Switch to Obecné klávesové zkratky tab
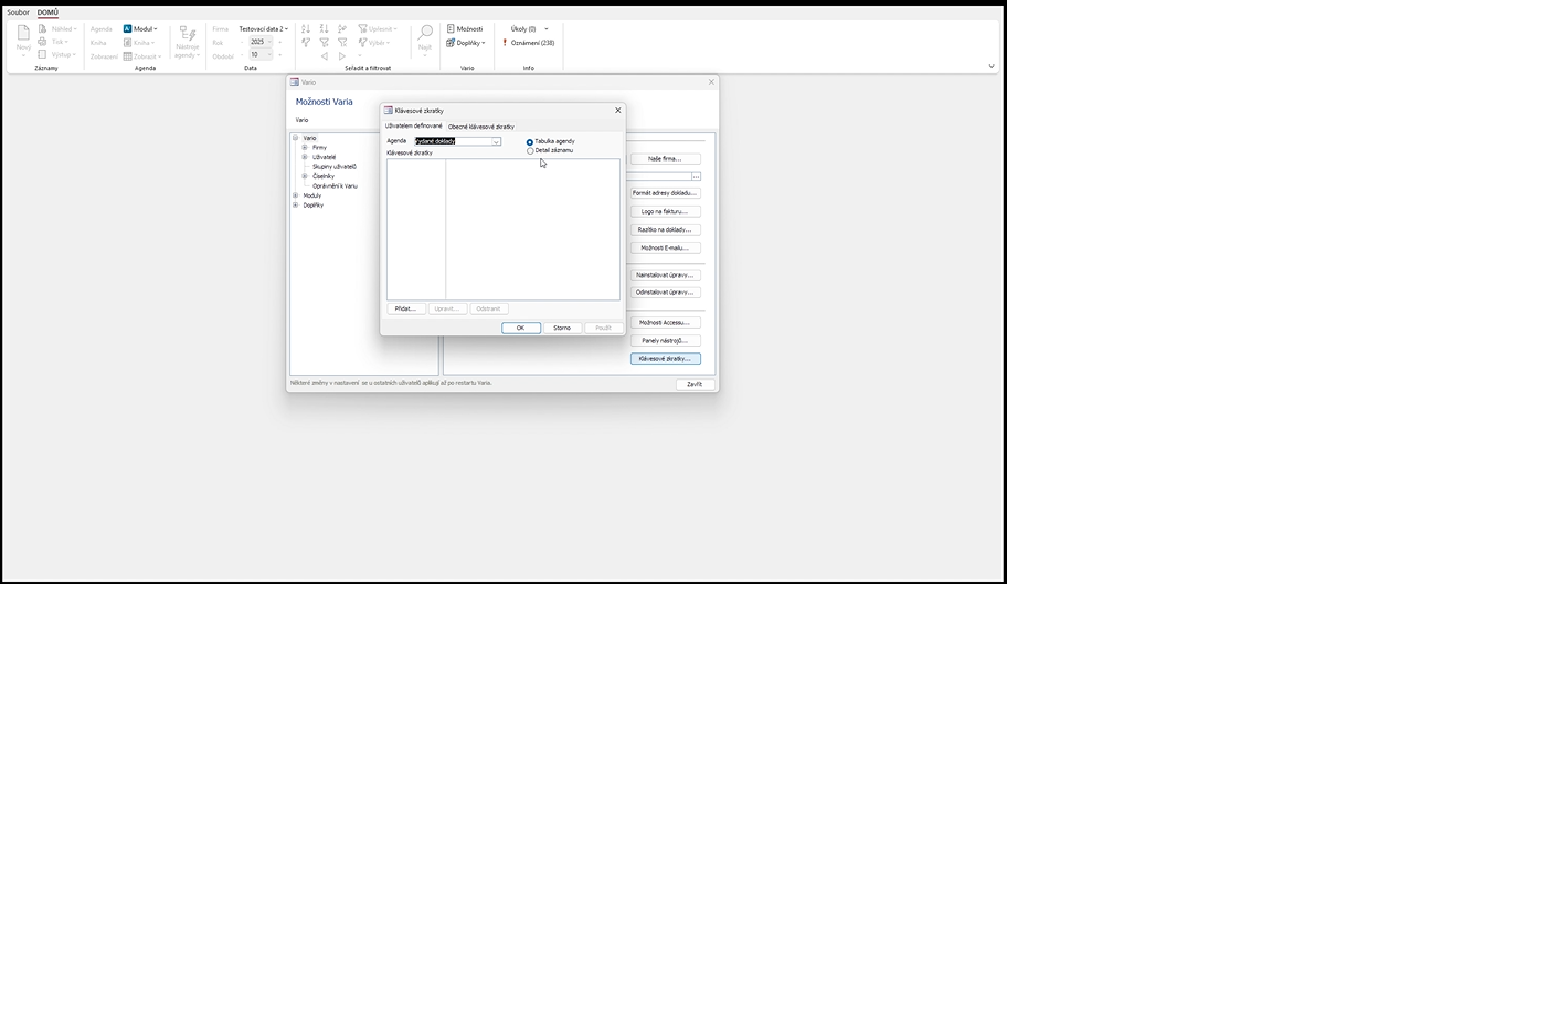This screenshot has height=1013, width=1567. [481, 127]
